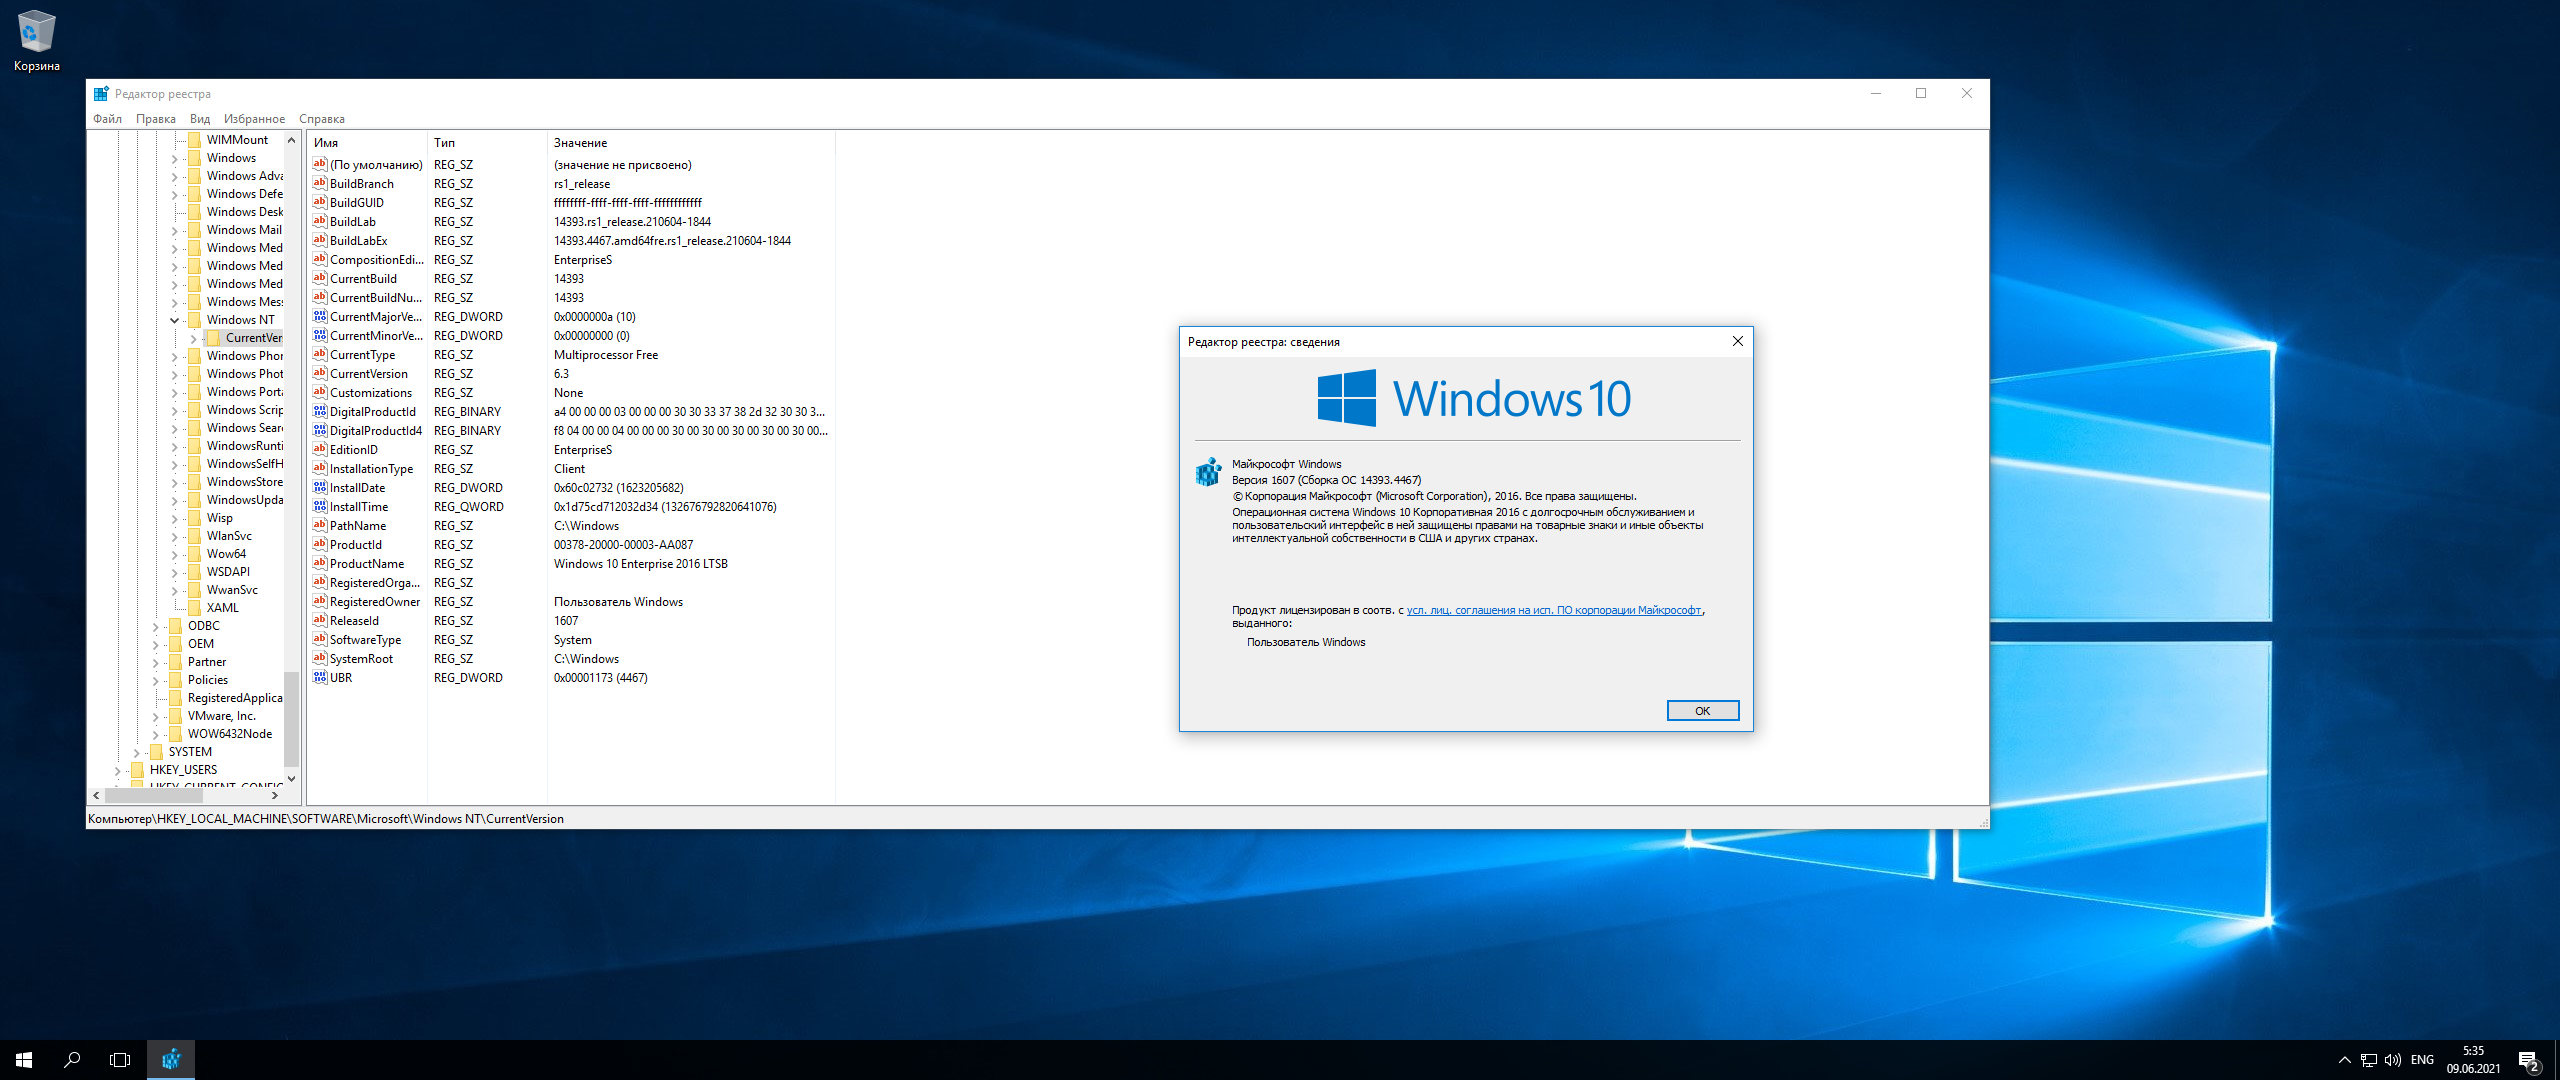
Task: Select the PathName value row
Action: [570, 525]
